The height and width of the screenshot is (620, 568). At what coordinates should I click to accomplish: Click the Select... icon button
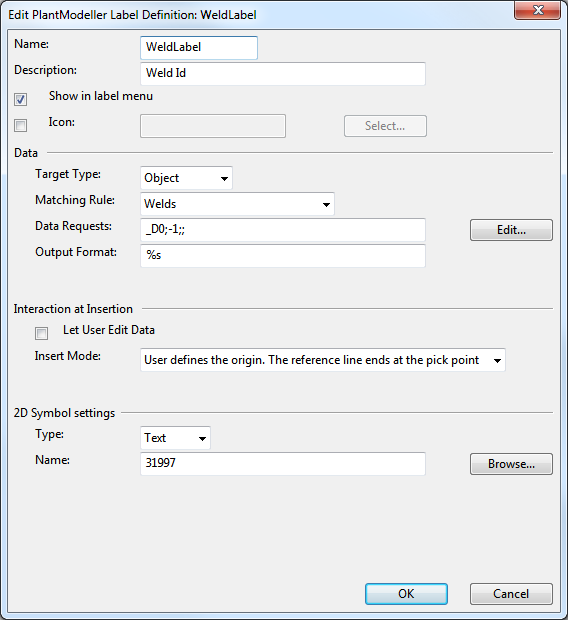tap(385, 126)
